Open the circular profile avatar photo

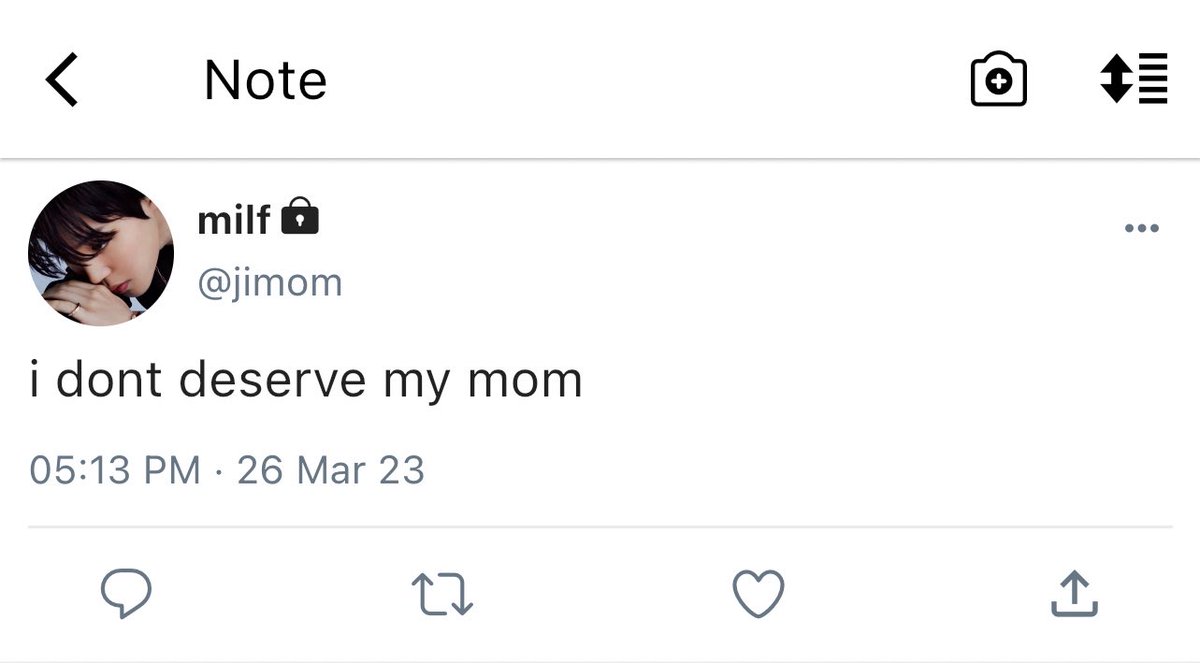(x=101, y=253)
